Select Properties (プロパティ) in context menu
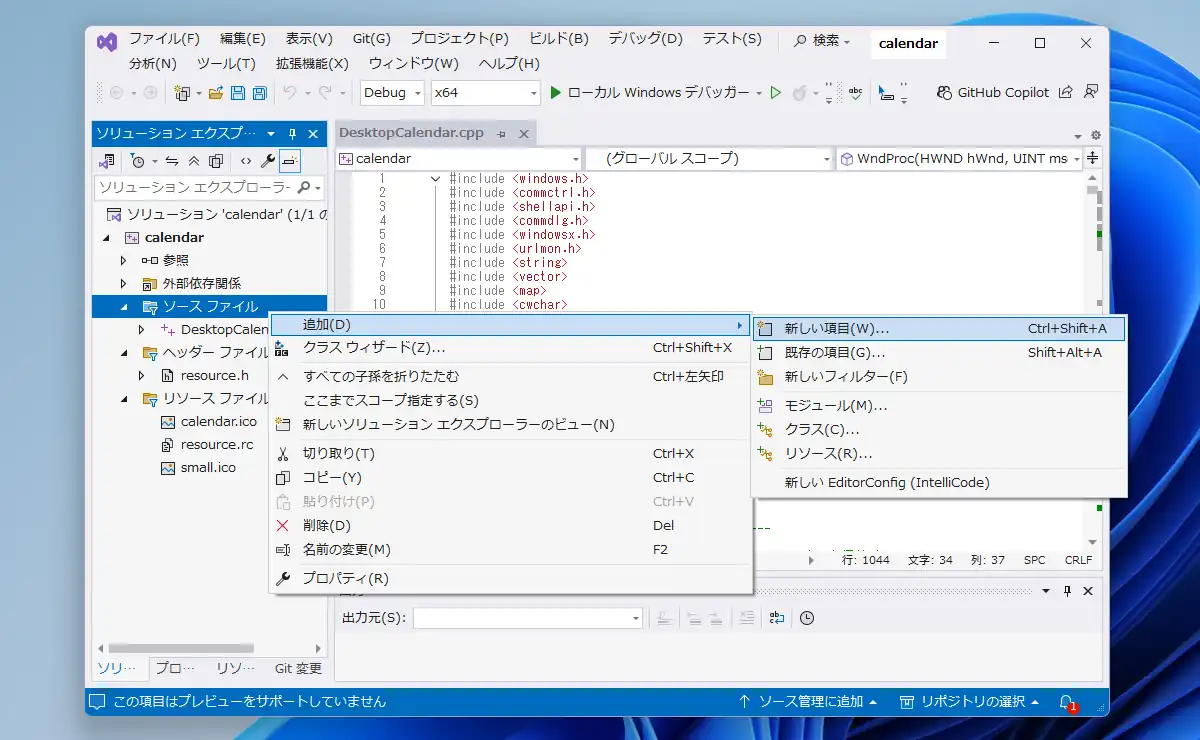 click(x=510, y=578)
